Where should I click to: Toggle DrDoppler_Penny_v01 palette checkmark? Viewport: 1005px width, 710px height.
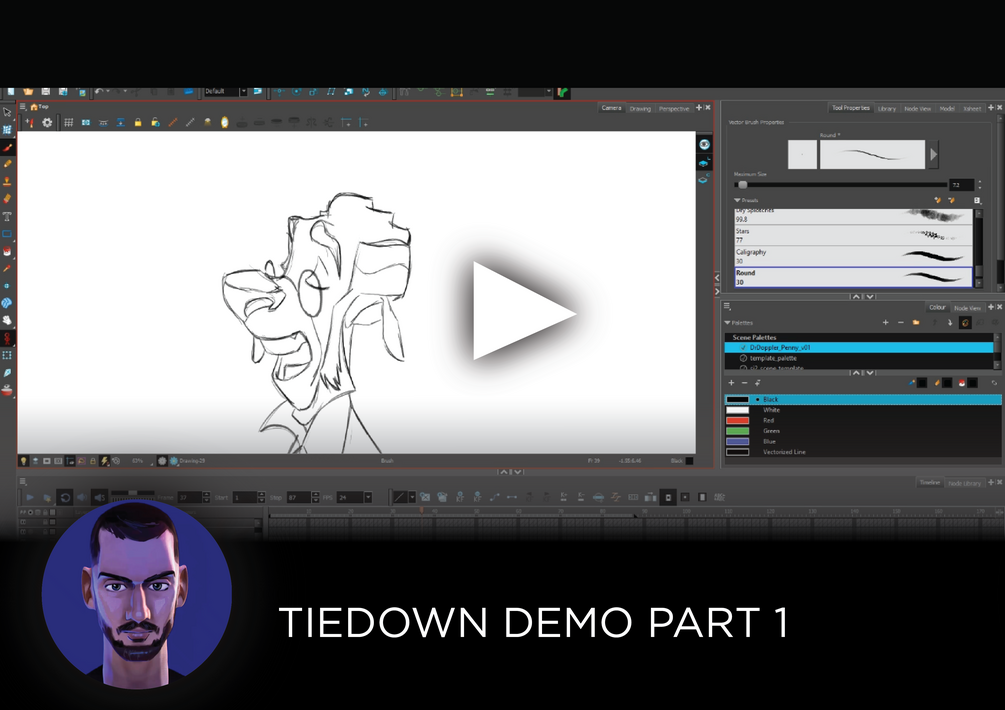click(743, 347)
